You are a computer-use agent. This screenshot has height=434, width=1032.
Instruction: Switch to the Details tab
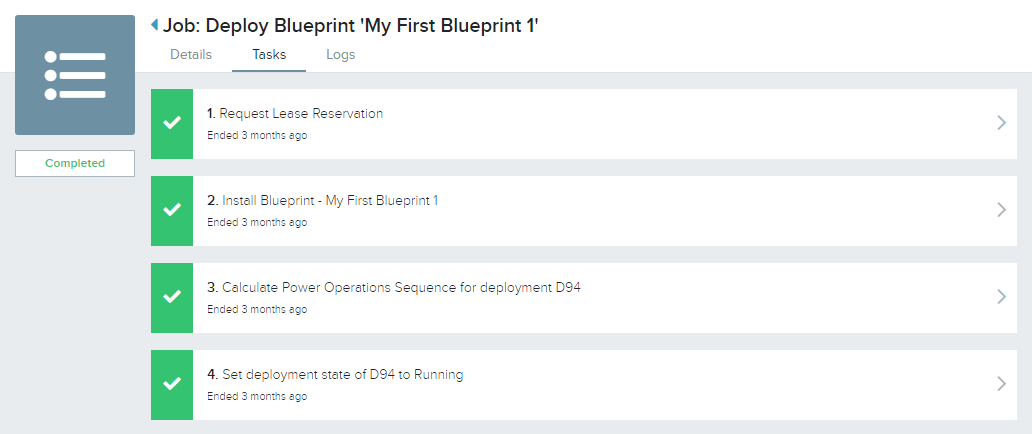click(x=191, y=55)
